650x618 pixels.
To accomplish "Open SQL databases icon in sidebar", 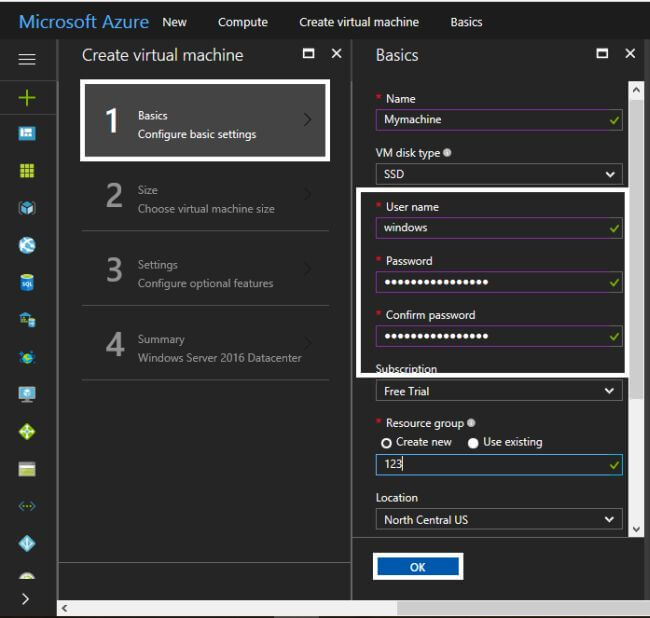I will tap(27, 283).
